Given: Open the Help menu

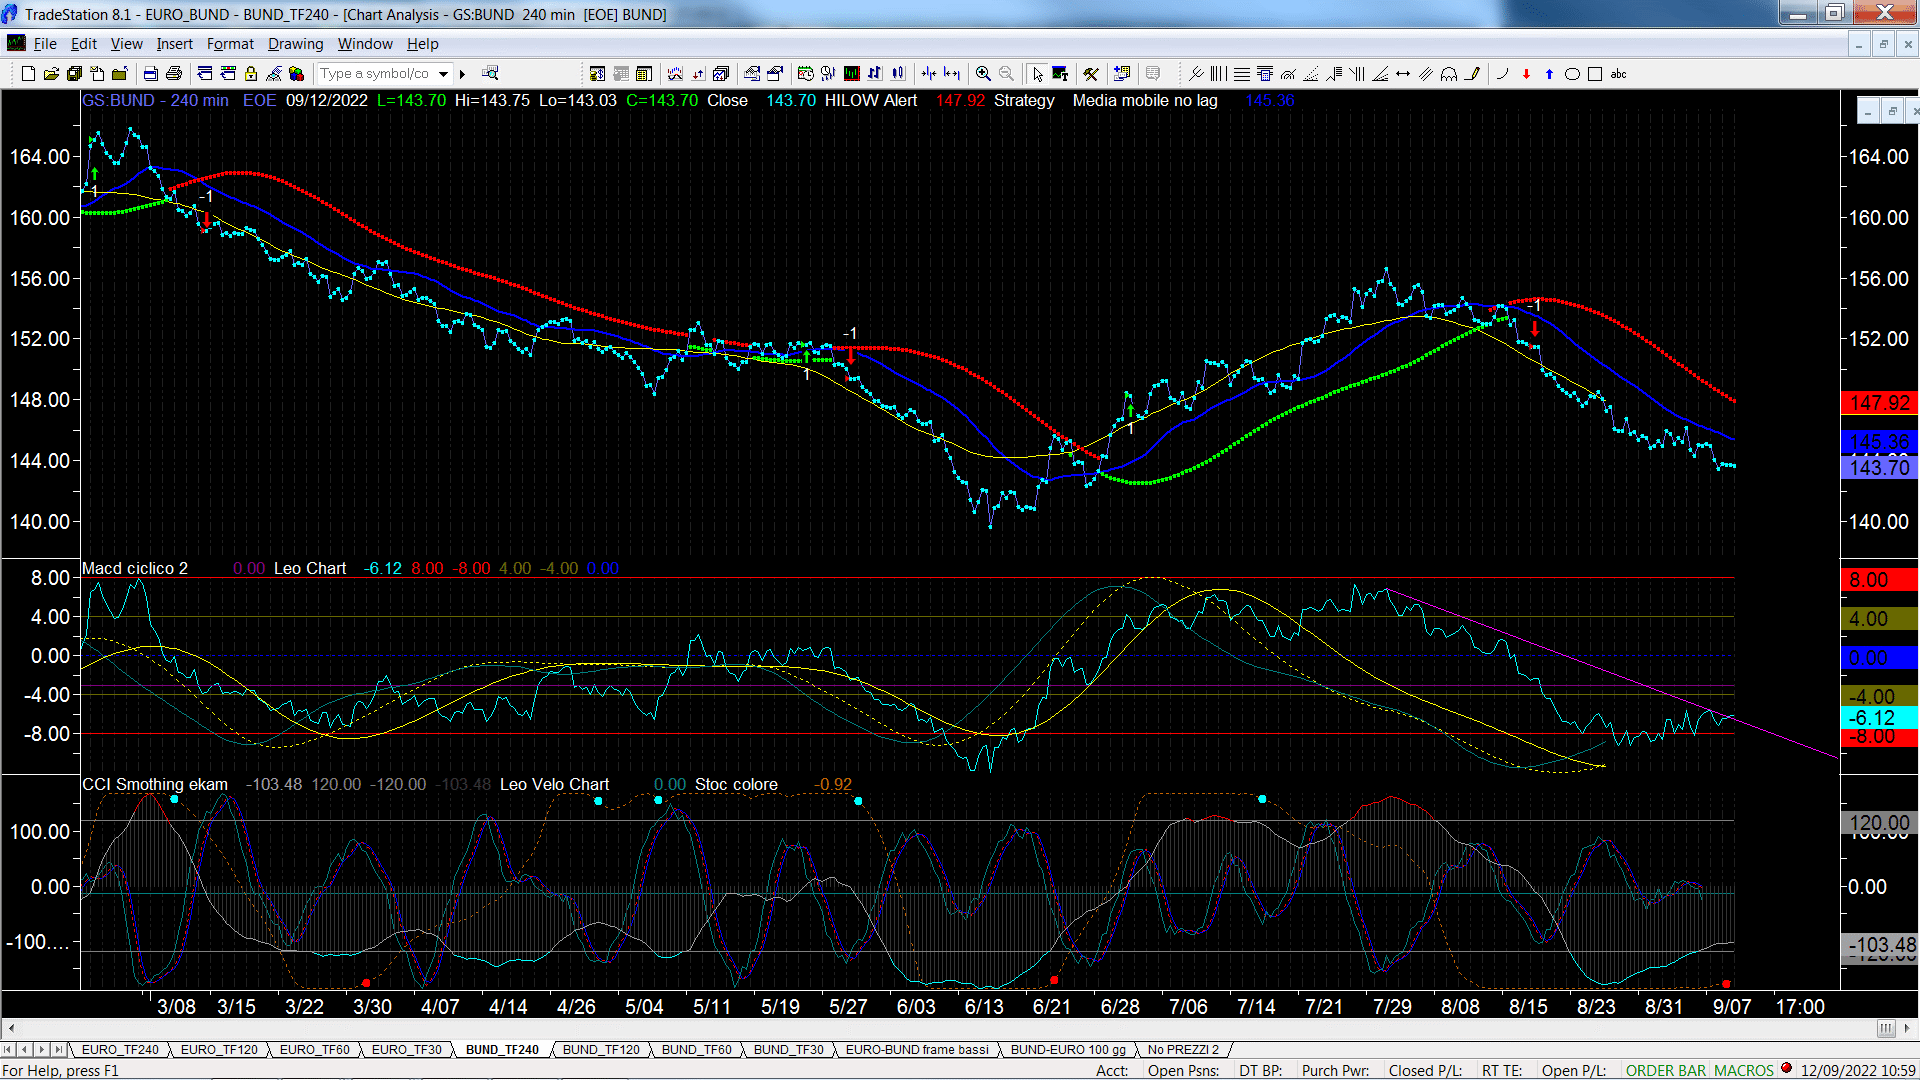Looking at the screenshot, I should 422,44.
